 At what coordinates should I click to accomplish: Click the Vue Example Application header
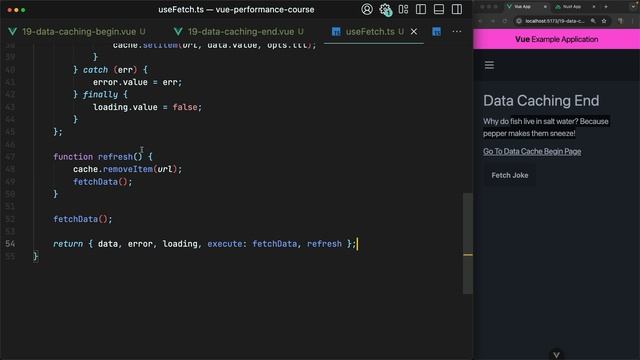pos(556,39)
